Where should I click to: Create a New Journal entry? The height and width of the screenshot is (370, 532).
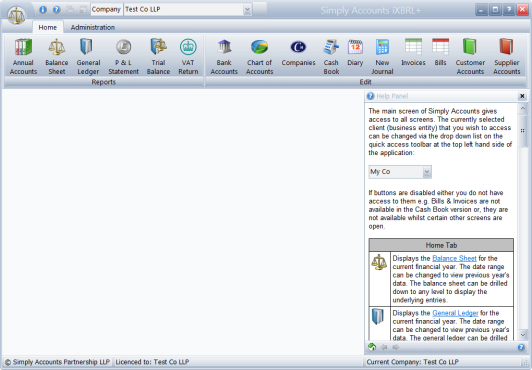point(382,56)
